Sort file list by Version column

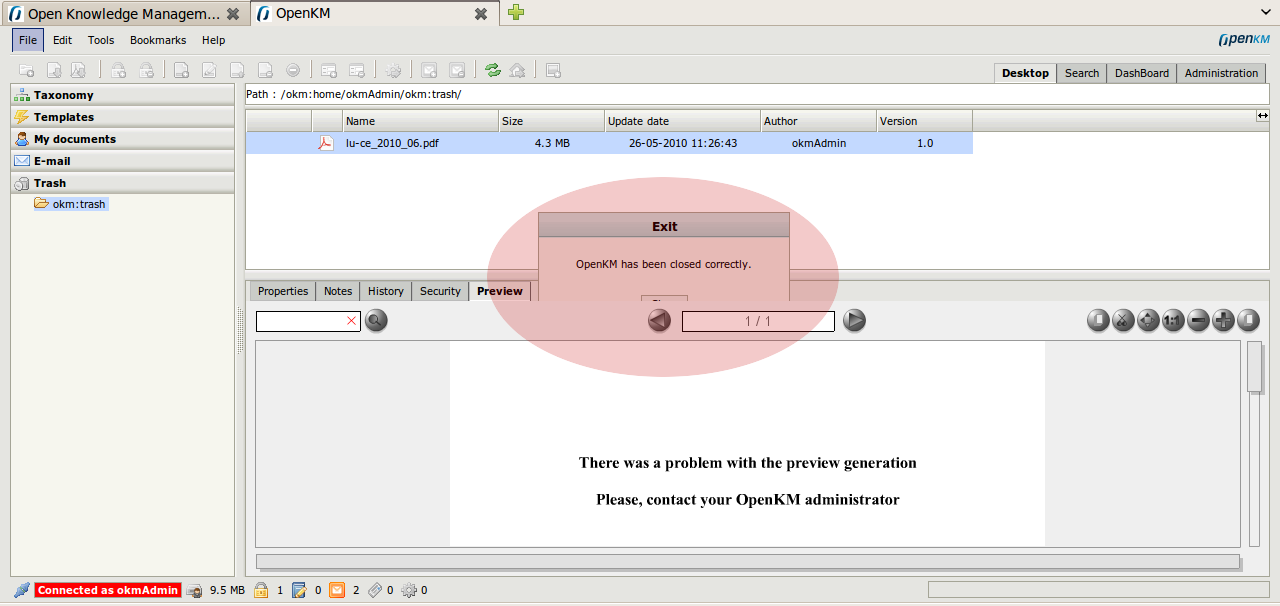tap(925, 121)
